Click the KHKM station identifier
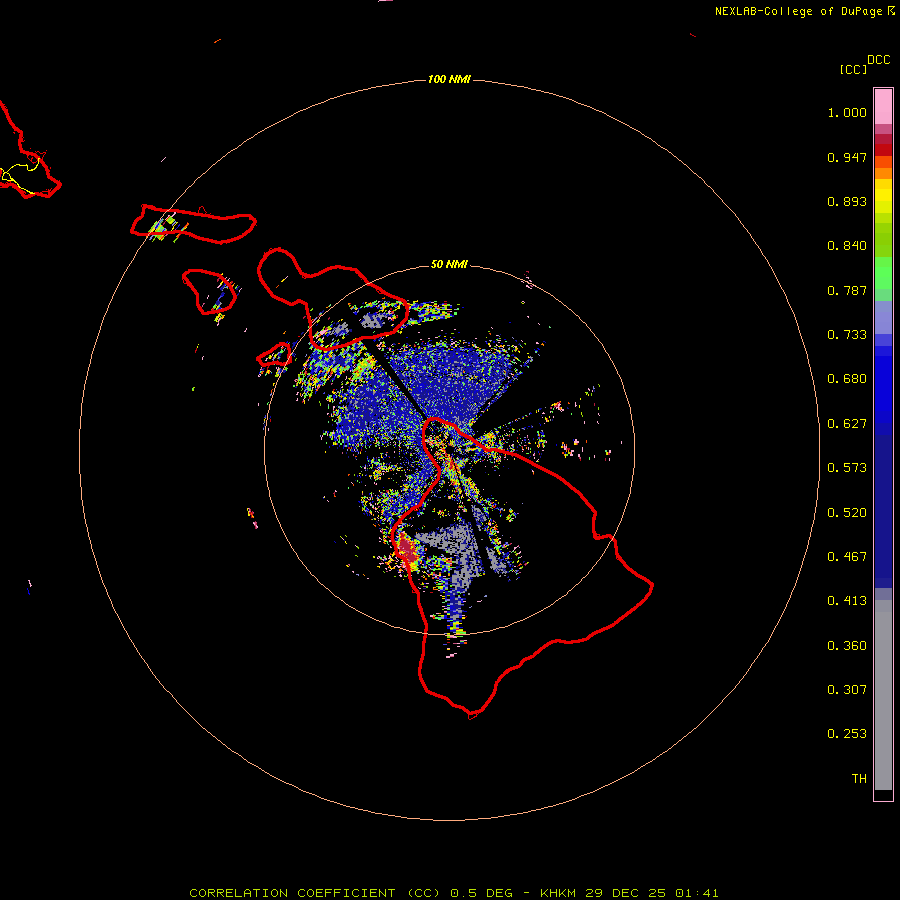Viewport: 900px width, 900px height. click(557, 893)
